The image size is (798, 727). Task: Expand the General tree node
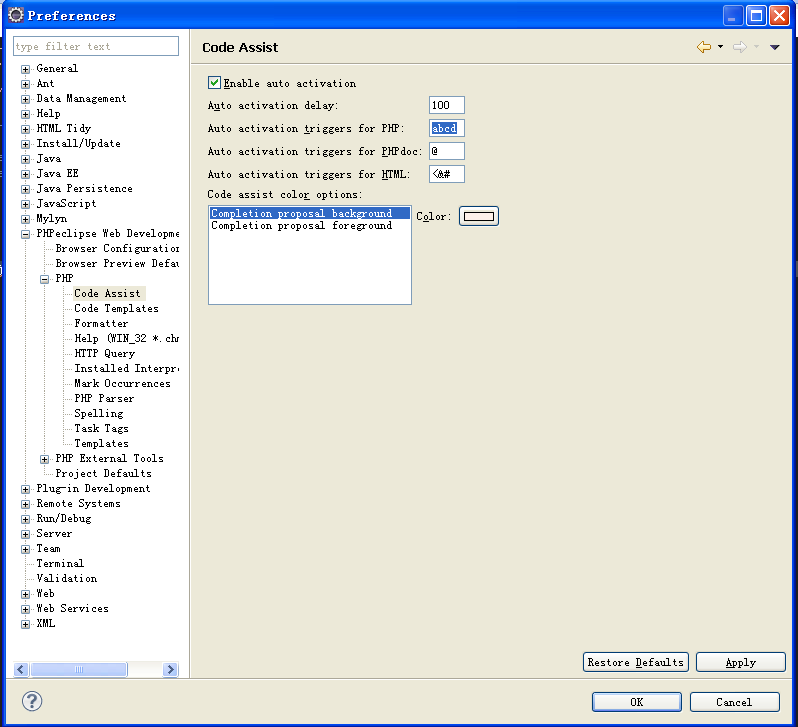tap(26, 69)
